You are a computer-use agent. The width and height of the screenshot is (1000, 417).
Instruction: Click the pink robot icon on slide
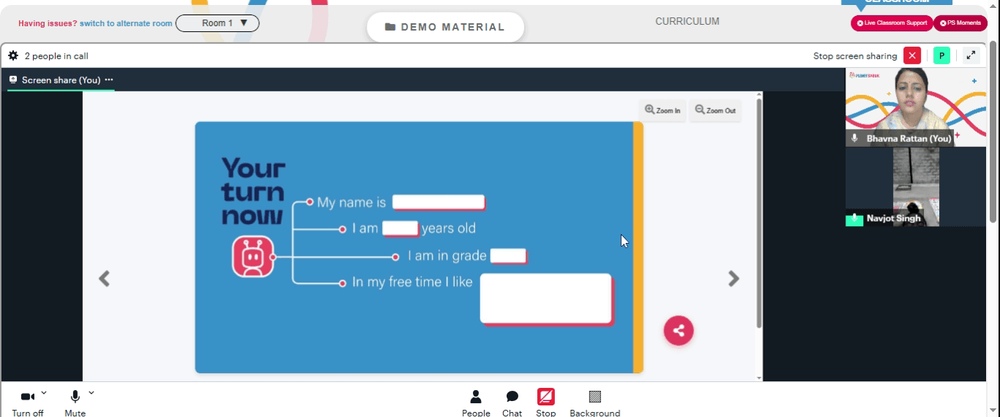(x=253, y=257)
